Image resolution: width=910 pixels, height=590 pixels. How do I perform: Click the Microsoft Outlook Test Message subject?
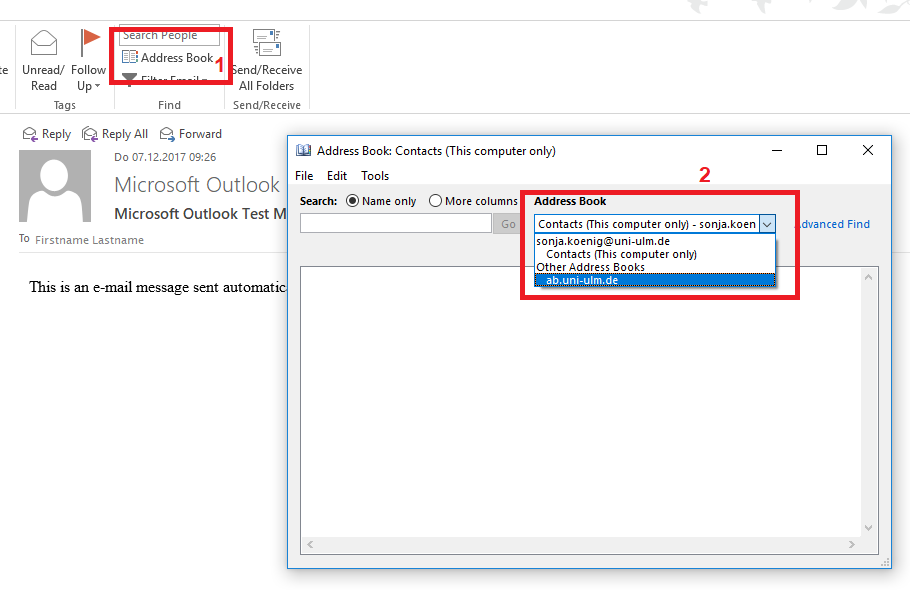coord(200,214)
